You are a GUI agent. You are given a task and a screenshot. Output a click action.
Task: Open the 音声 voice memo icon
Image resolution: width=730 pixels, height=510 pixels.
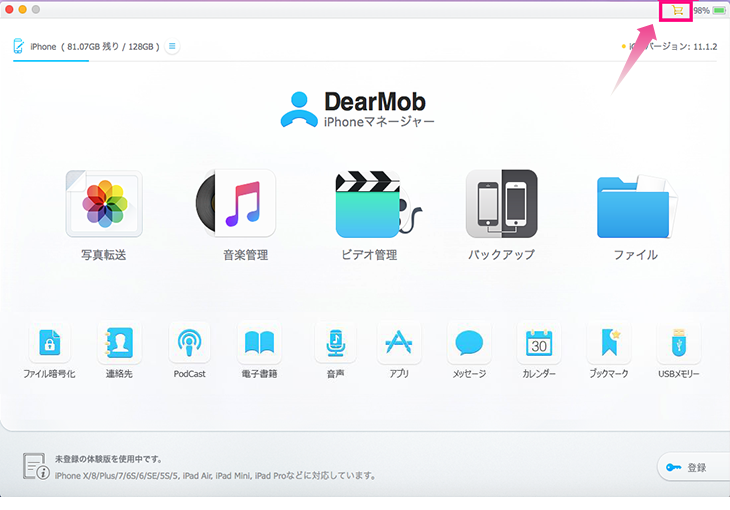click(335, 343)
